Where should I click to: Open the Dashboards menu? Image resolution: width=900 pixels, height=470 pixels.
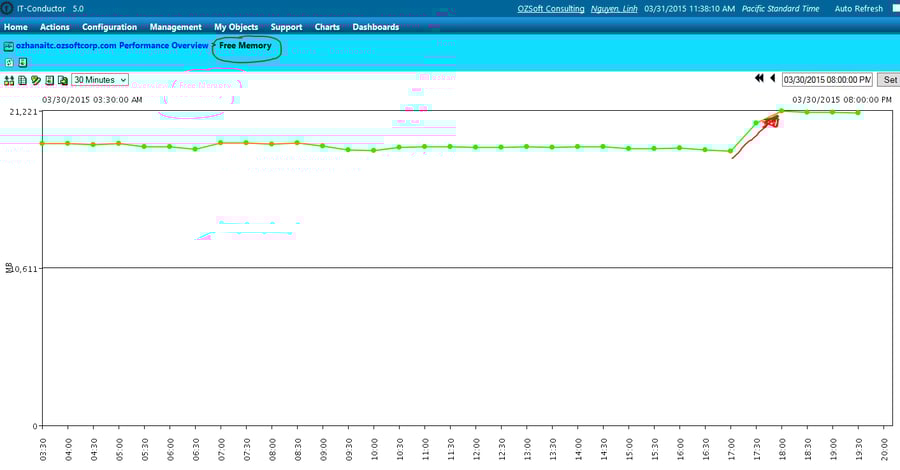375,27
